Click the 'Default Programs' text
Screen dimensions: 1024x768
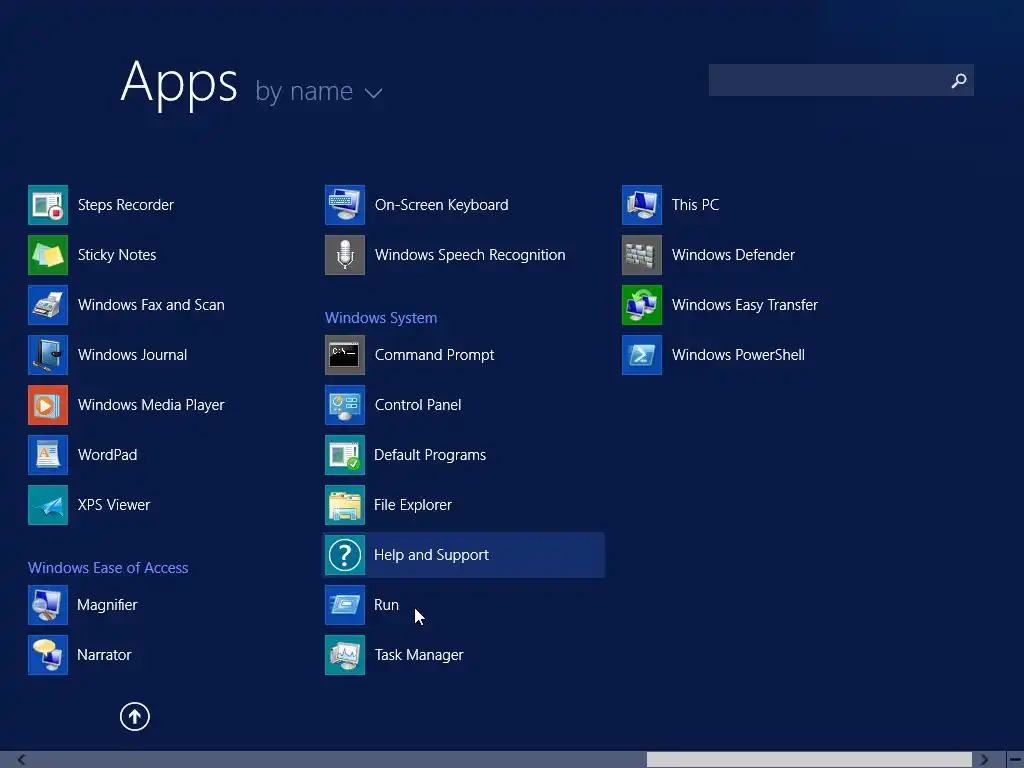coord(430,455)
